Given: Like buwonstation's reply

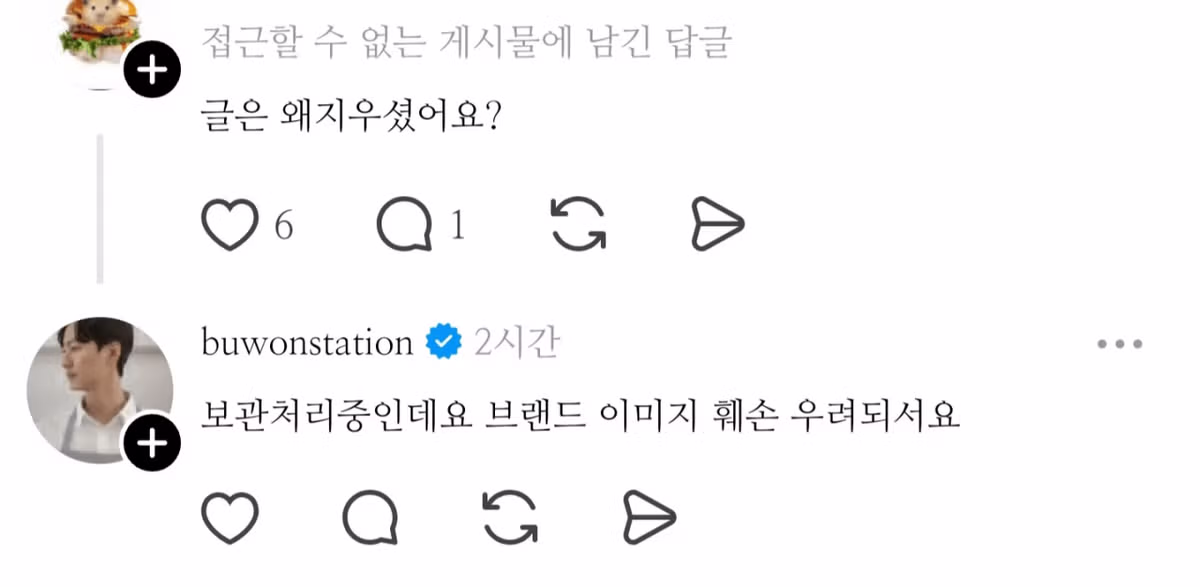Looking at the screenshot, I should tap(230, 517).
